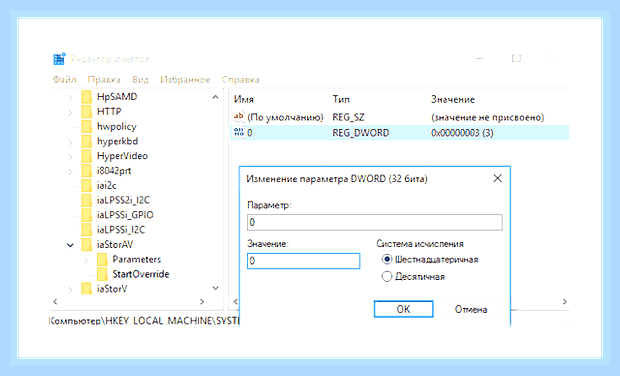Image resolution: width=620 pixels, height=376 pixels.
Task: Expand the HpSAMD tree node
Action: pyautogui.click(x=70, y=97)
